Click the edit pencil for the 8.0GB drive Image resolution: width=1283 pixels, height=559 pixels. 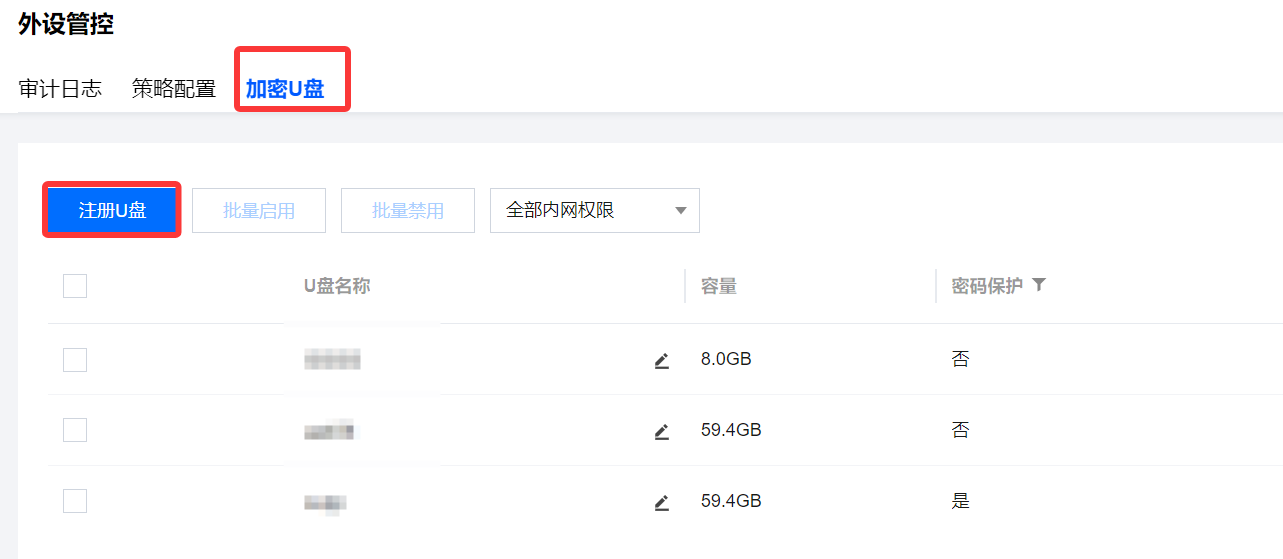pyautogui.click(x=661, y=360)
